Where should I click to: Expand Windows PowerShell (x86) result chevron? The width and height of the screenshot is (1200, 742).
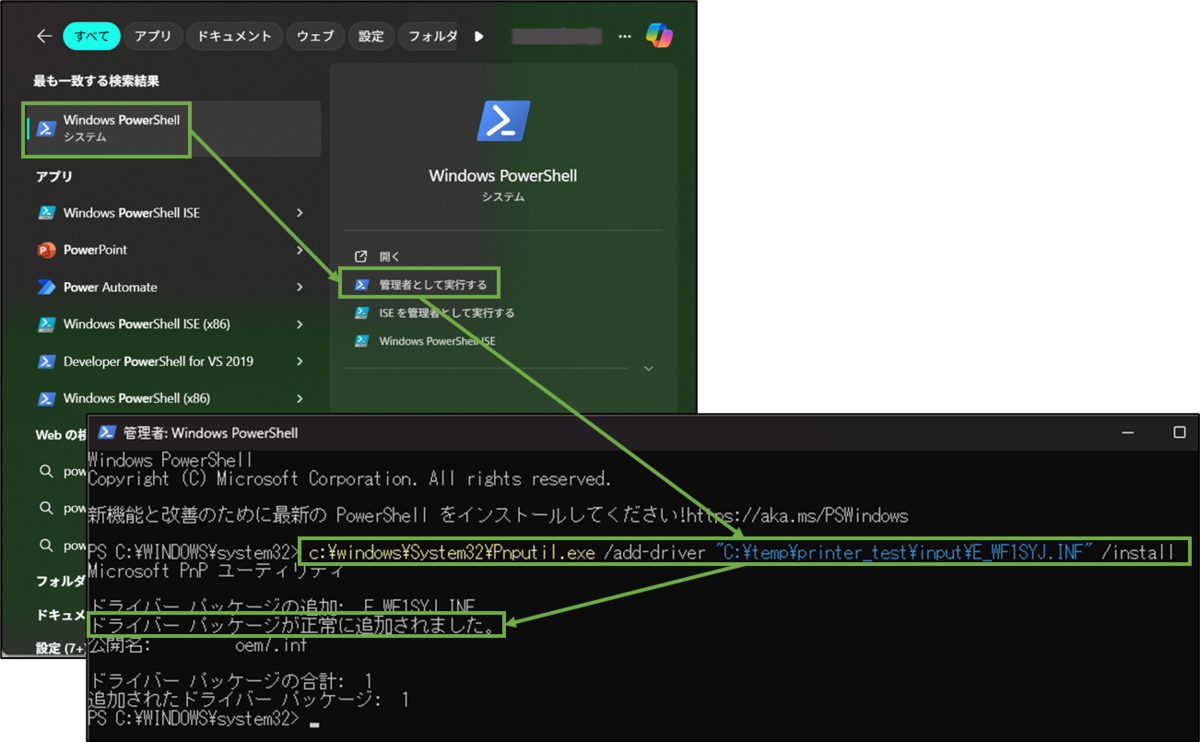[x=300, y=398]
